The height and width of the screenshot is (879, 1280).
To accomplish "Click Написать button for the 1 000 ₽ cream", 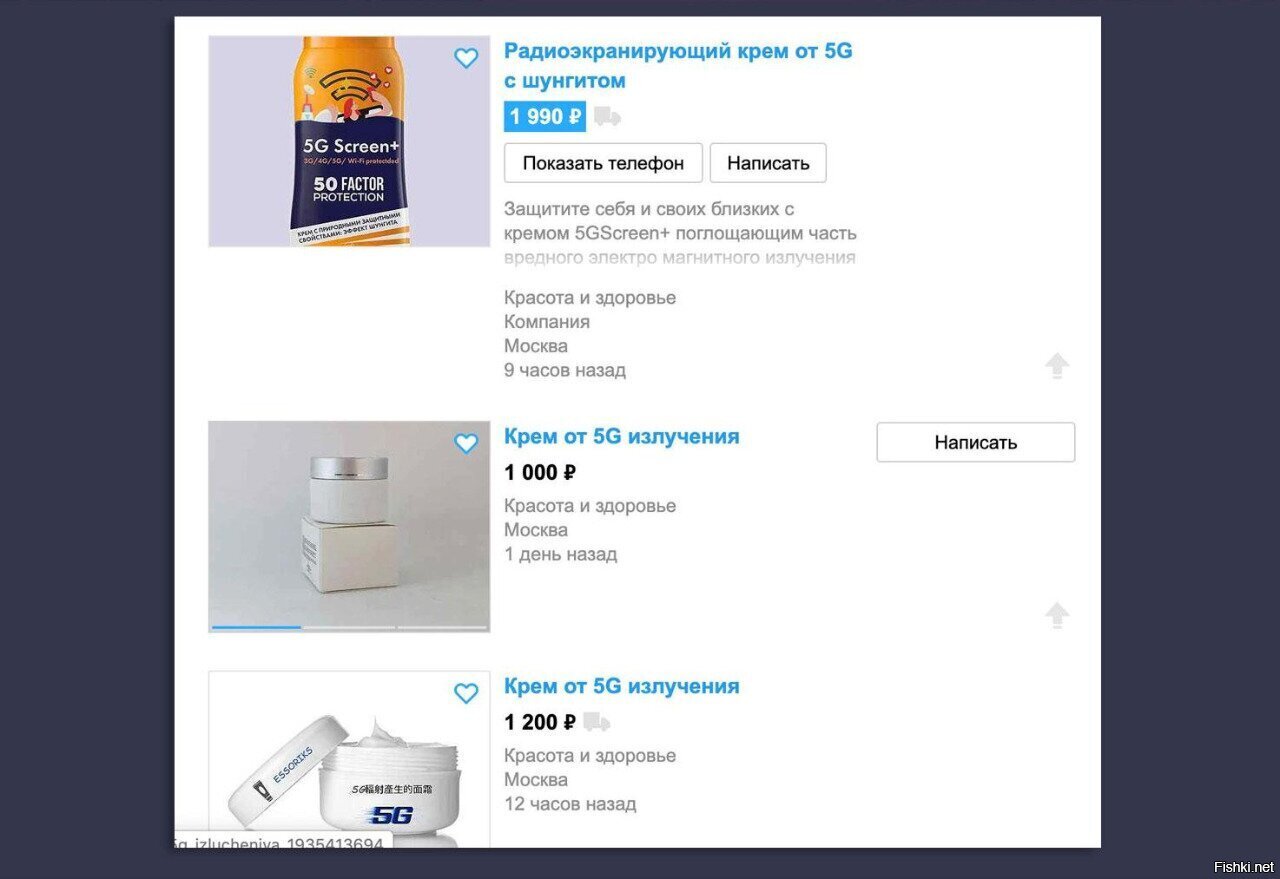I will pyautogui.click(x=976, y=442).
